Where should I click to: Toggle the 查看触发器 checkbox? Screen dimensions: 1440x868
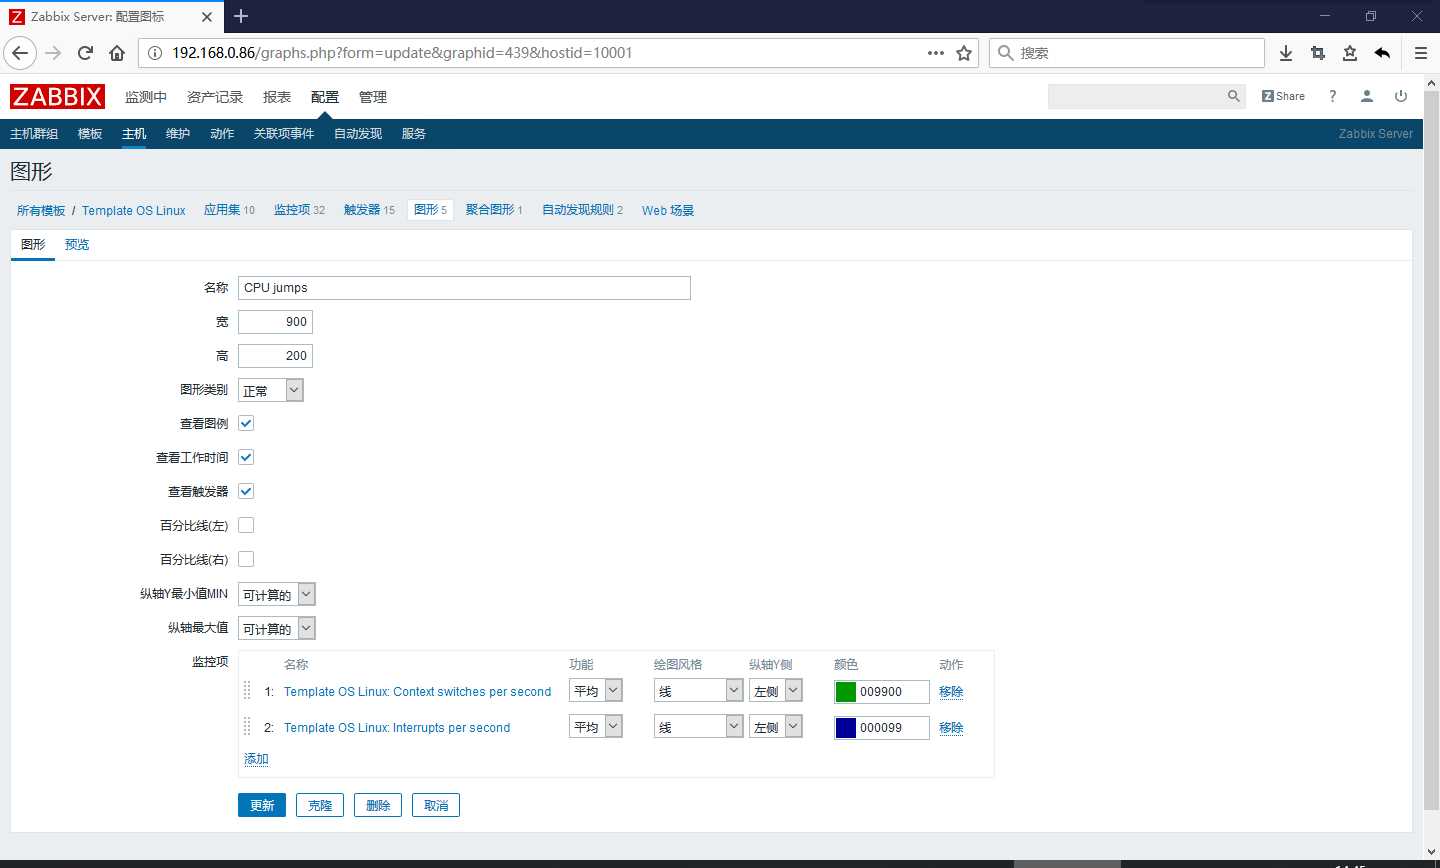click(246, 491)
